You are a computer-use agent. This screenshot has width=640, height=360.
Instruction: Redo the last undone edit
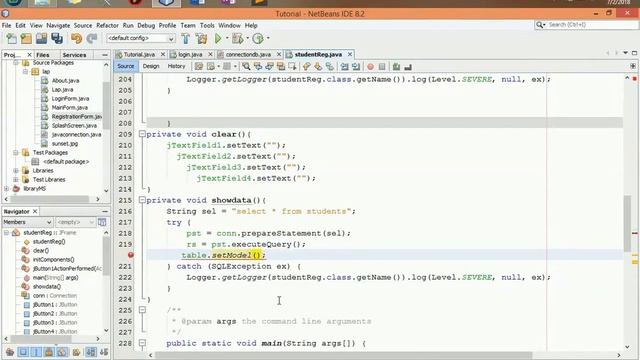tap(92, 39)
